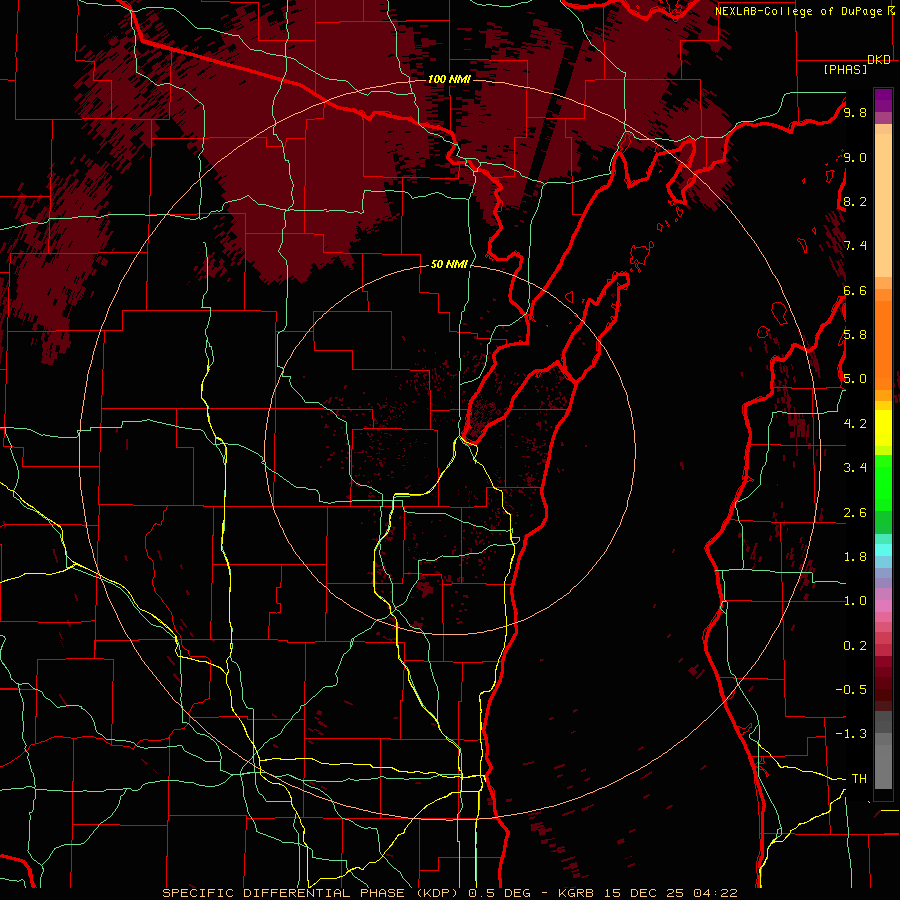Viewport: 900px width, 900px height.
Task: Click the -0.5 scale value
Action: (x=851, y=690)
